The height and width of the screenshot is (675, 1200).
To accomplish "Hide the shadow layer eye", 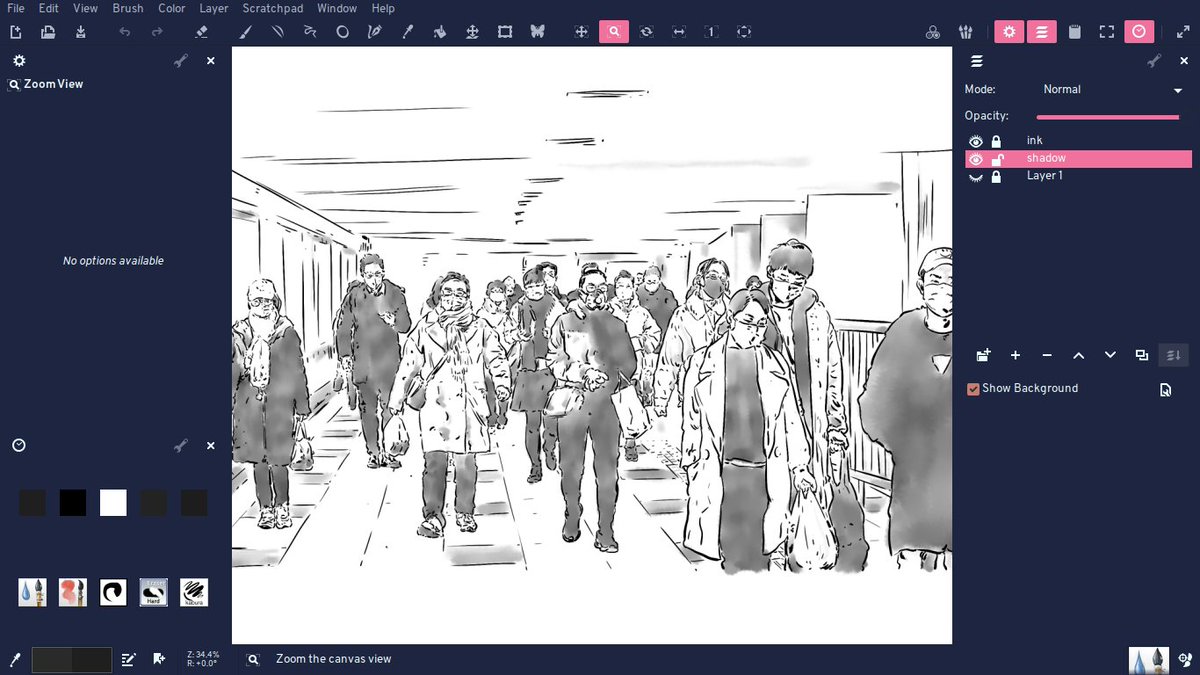I will point(976,159).
